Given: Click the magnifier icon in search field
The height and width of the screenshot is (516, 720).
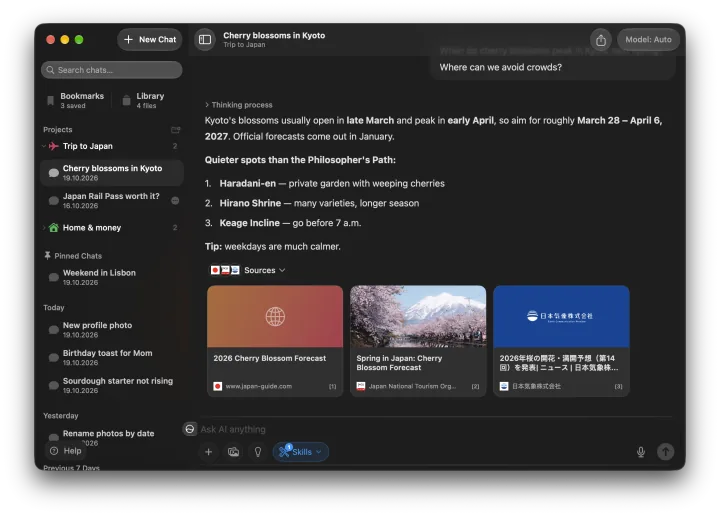Looking at the screenshot, I should (x=51, y=70).
